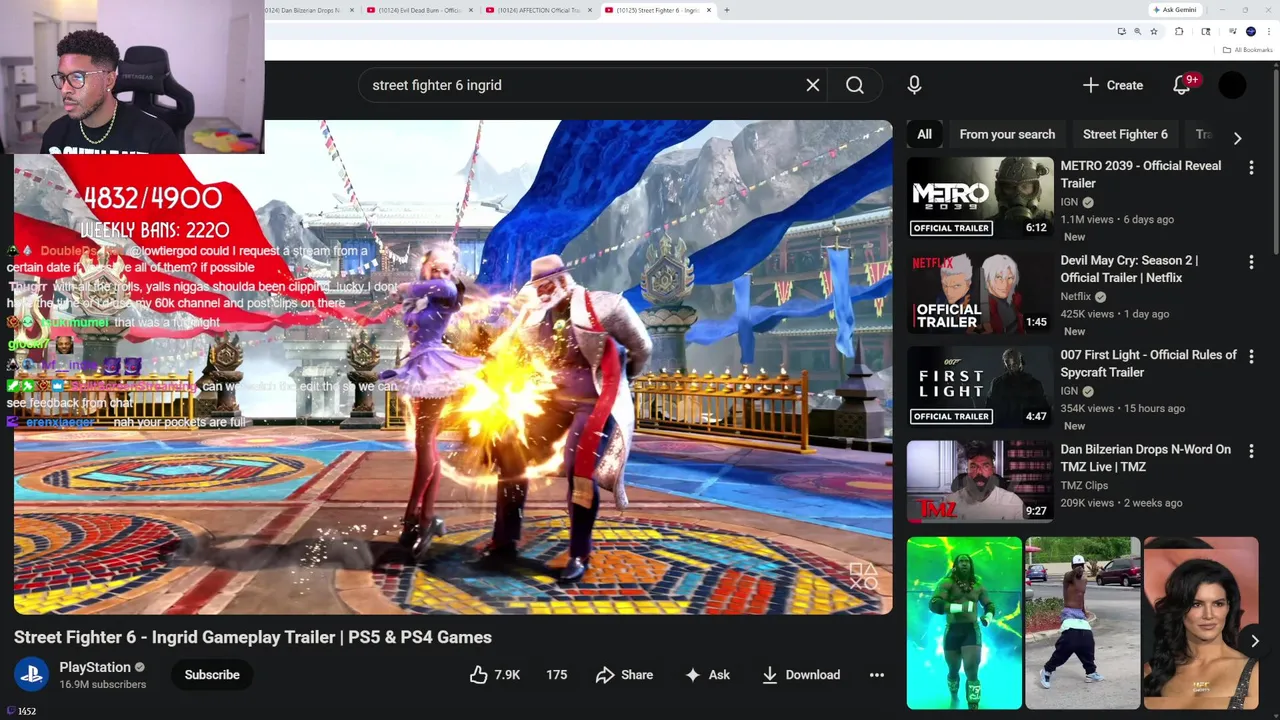This screenshot has height=720, width=1280.
Task: Bookmark this page with the star icon
Action: coord(1154,31)
